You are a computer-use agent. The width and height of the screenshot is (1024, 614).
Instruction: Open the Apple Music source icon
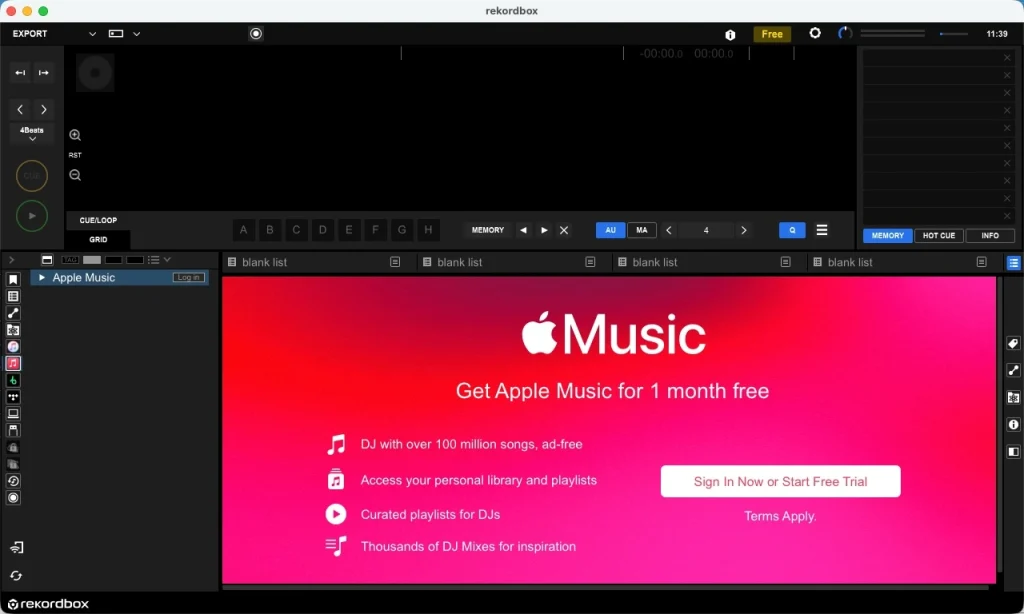[x=13, y=363]
